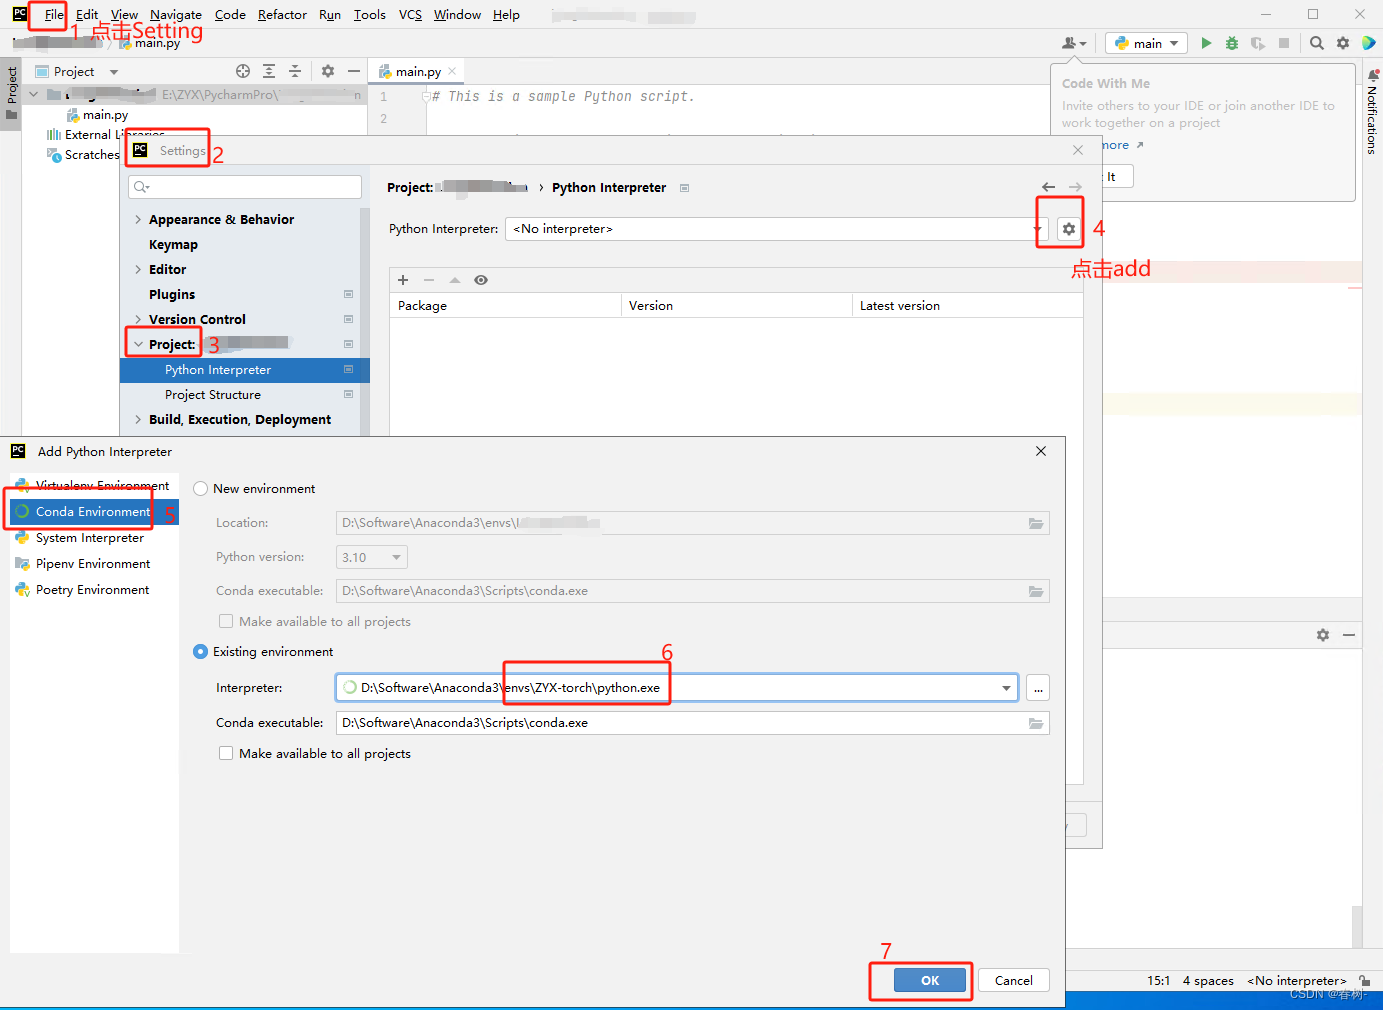The height and width of the screenshot is (1010, 1383).
Task: Open main.py in Project tree
Action: 105,115
